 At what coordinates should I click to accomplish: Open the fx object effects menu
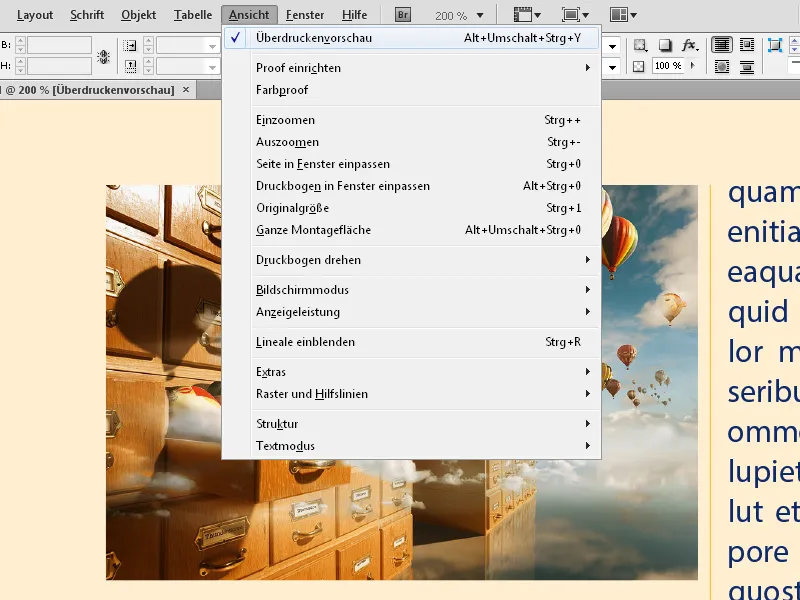(689, 45)
